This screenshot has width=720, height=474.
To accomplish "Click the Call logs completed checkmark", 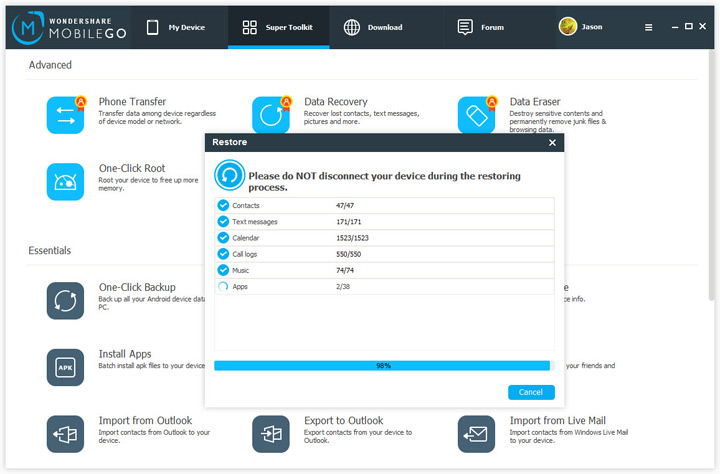I will tap(223, 254).
